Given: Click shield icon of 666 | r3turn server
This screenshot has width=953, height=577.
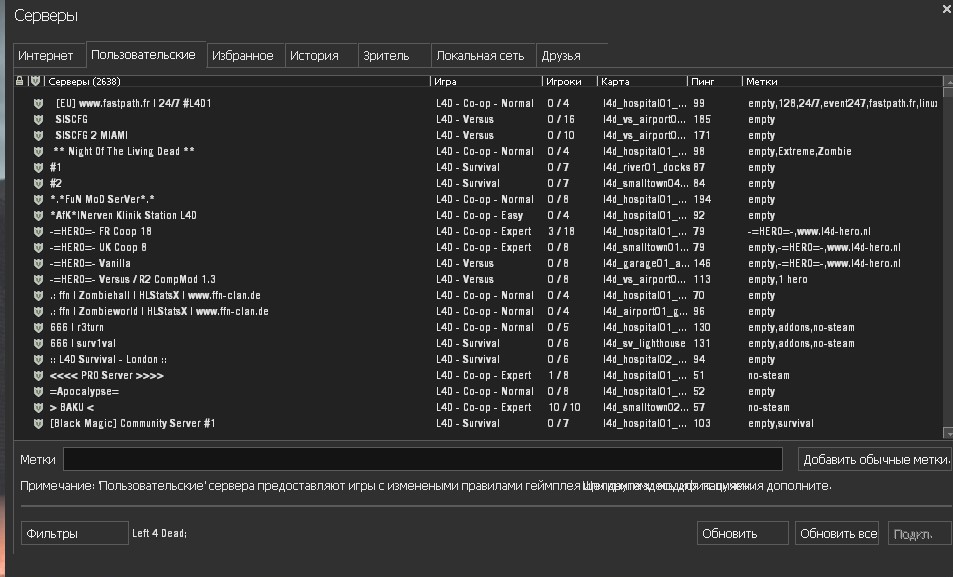Looking at the screenshot, I should point(38,327).
